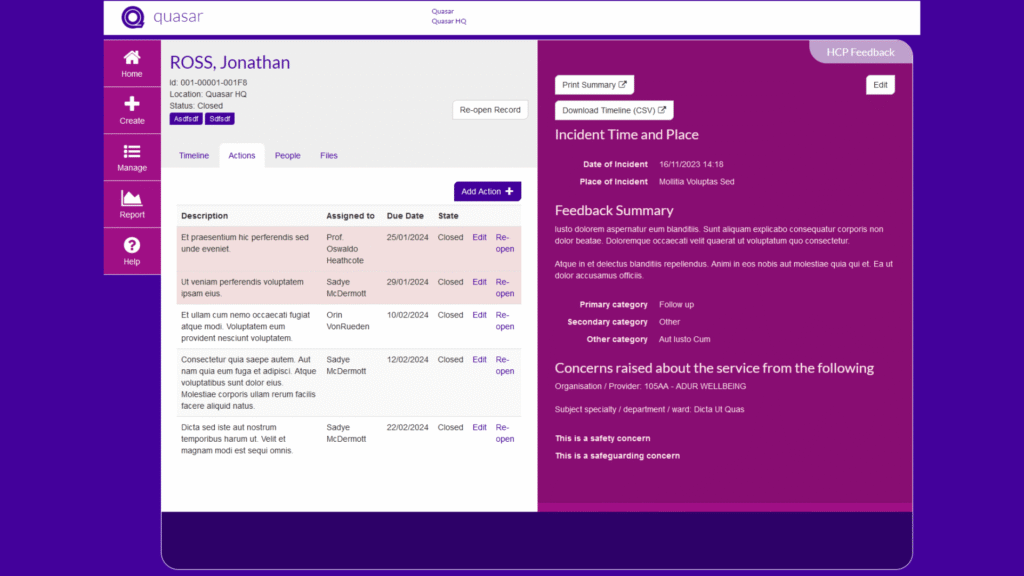The image size is (1024, 576).
Task: Switch to the People tab
Action: [x=288, y=156]
